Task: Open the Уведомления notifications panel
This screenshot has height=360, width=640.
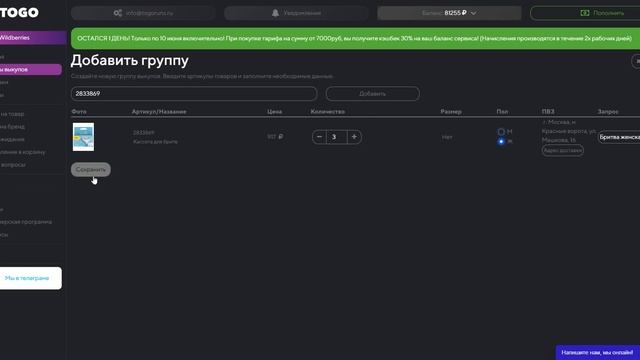Action: tap(296, 13)
